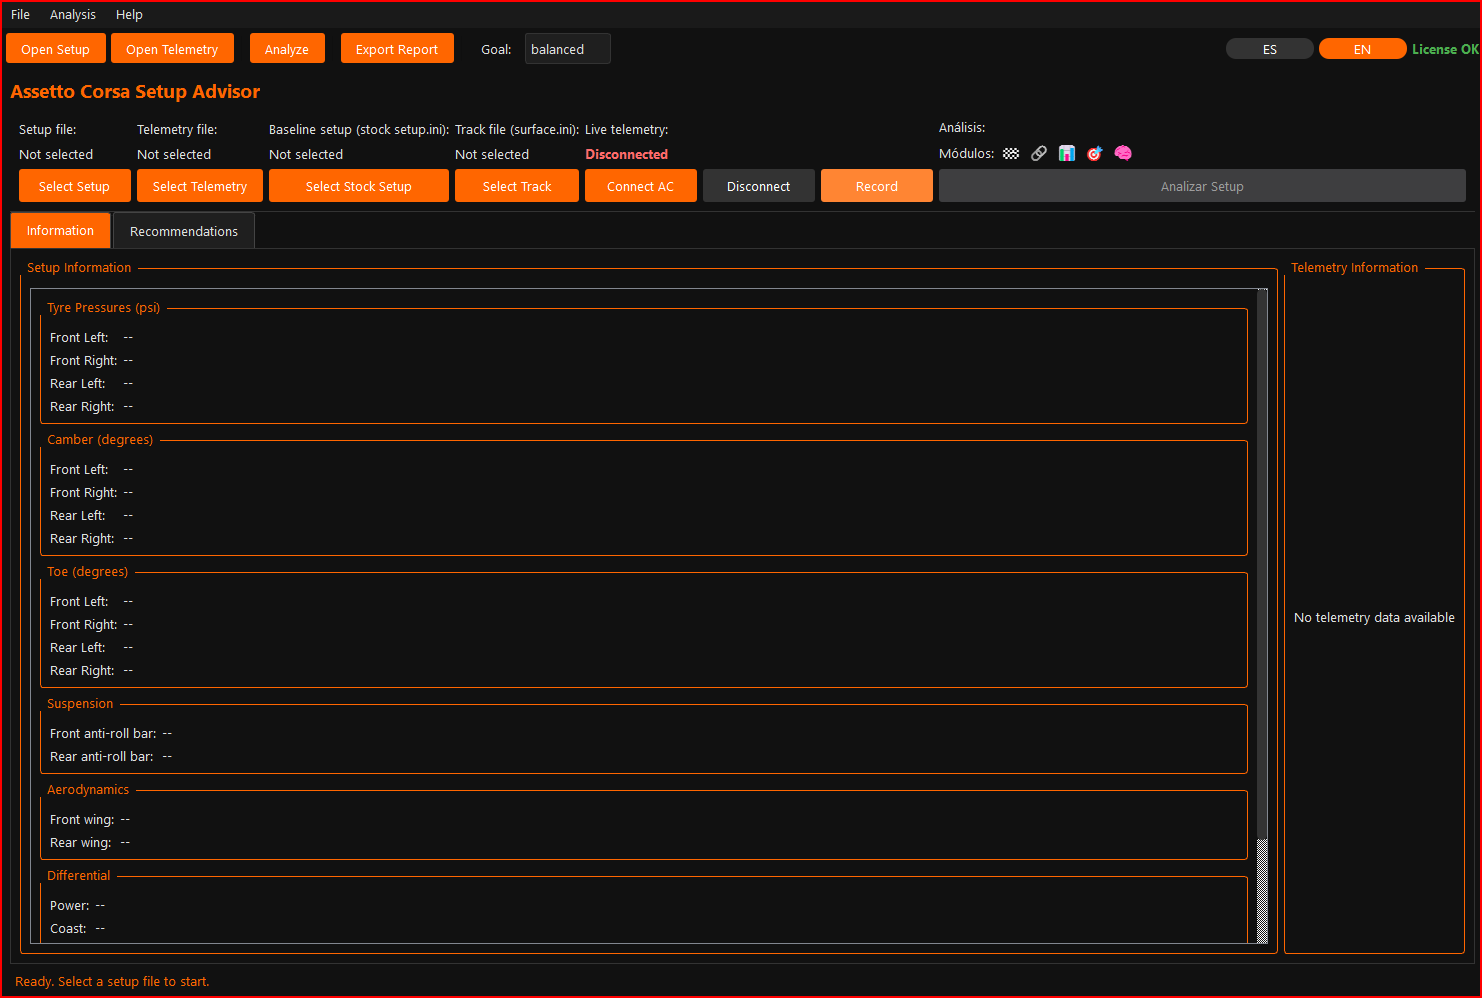
Task: Click the target with dart module icon
Action: tap(1095, 154)
